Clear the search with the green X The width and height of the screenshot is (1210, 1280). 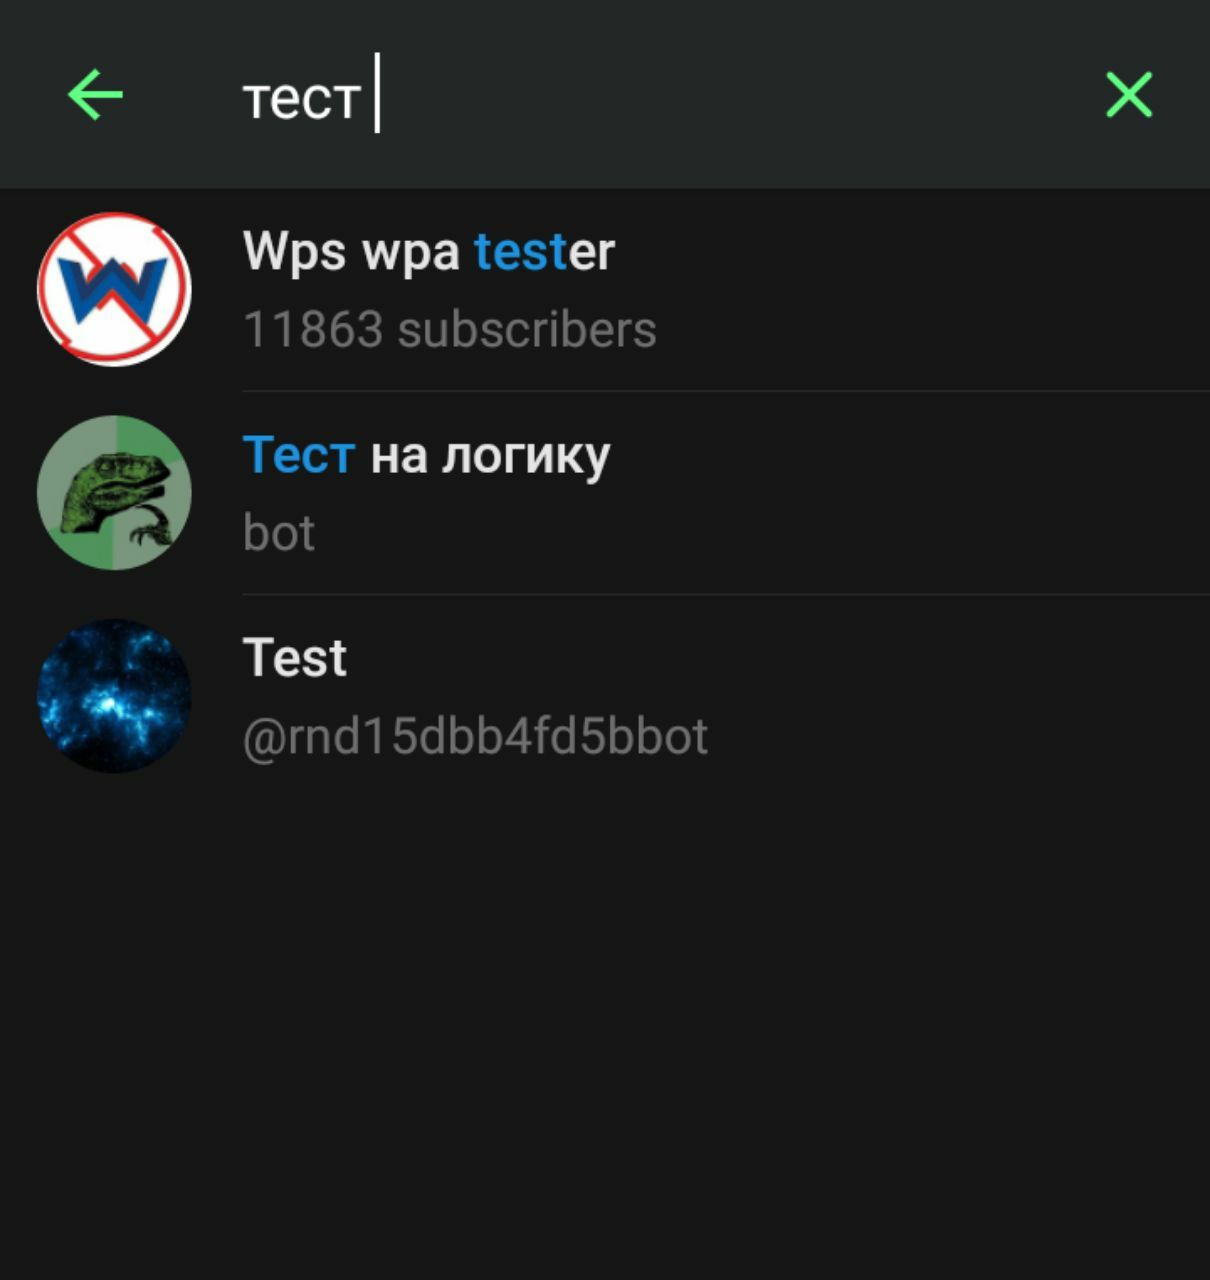coord(1129,95)
